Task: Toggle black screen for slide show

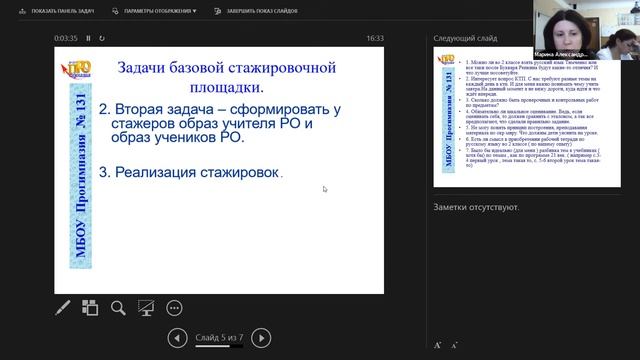Action: [x=146, y=308]
